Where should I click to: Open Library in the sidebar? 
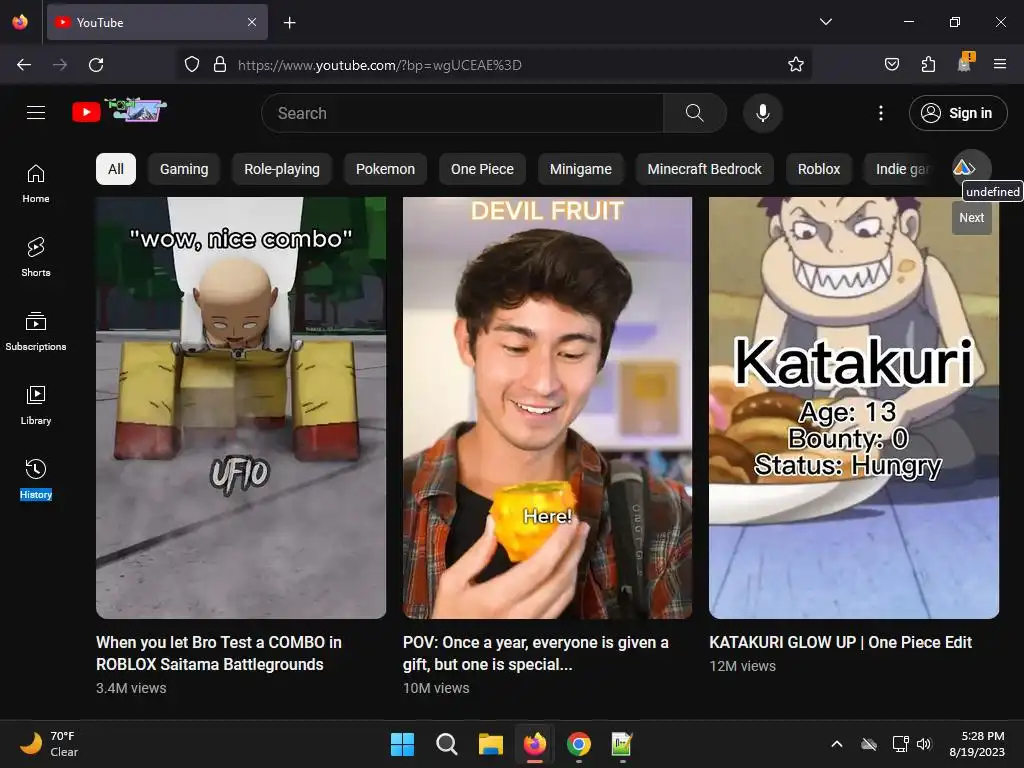pos(36,405)
